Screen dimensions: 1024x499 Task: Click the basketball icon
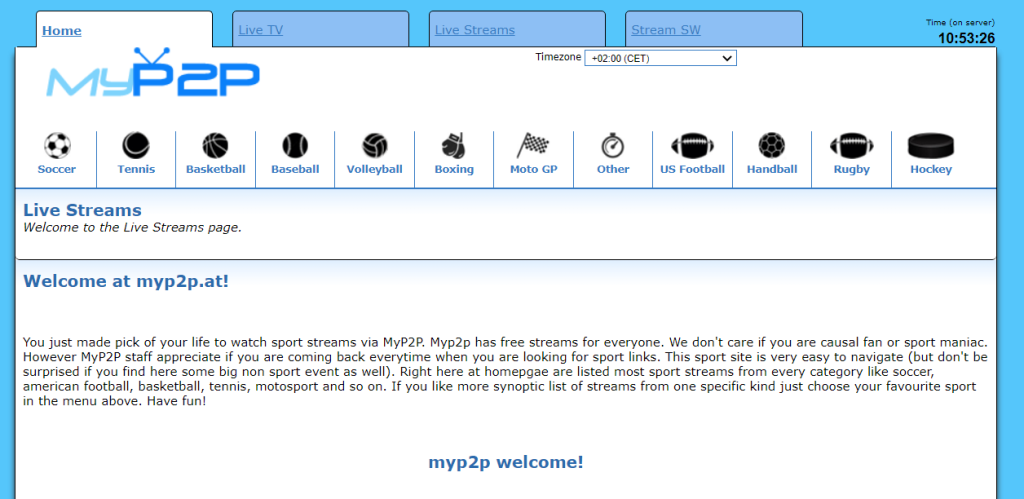coord(216,146)
